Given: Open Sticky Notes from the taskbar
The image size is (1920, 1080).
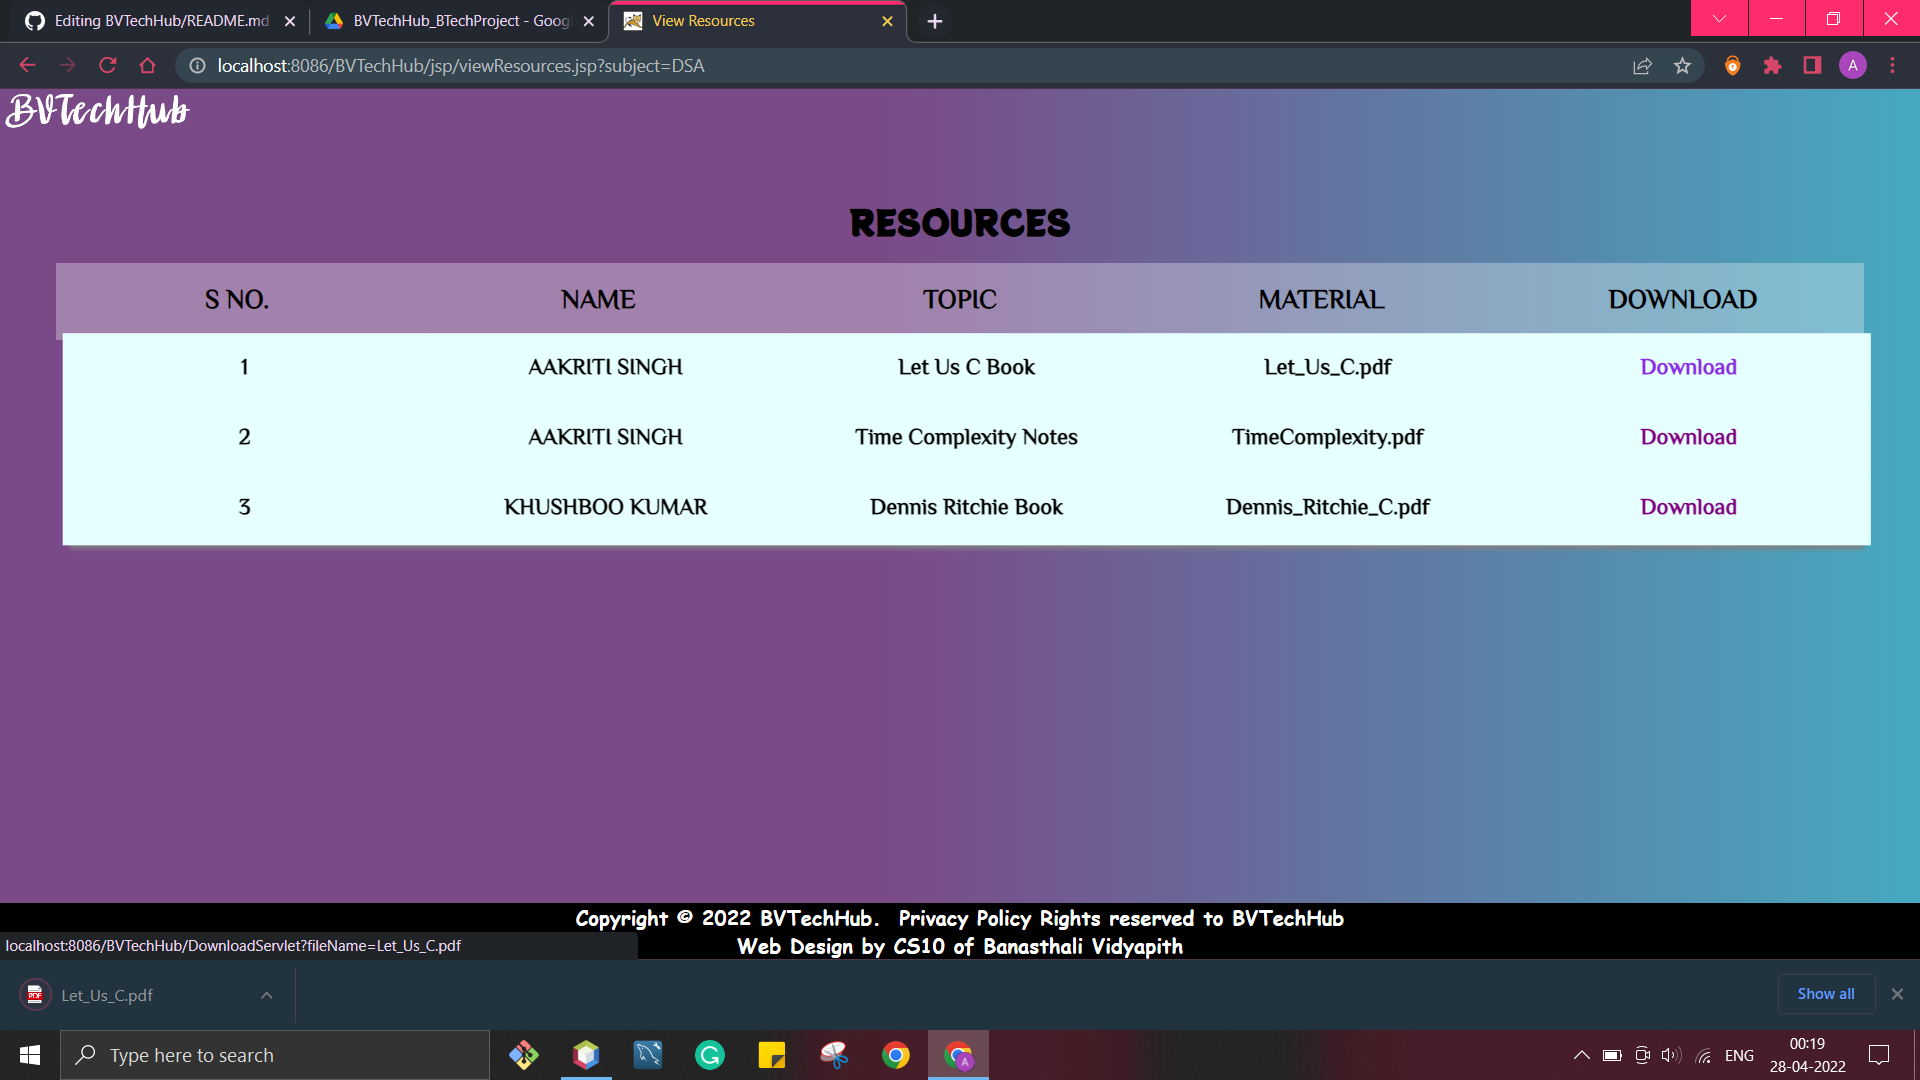Looking at the screenshot, I should click(x=772, y=1055).
